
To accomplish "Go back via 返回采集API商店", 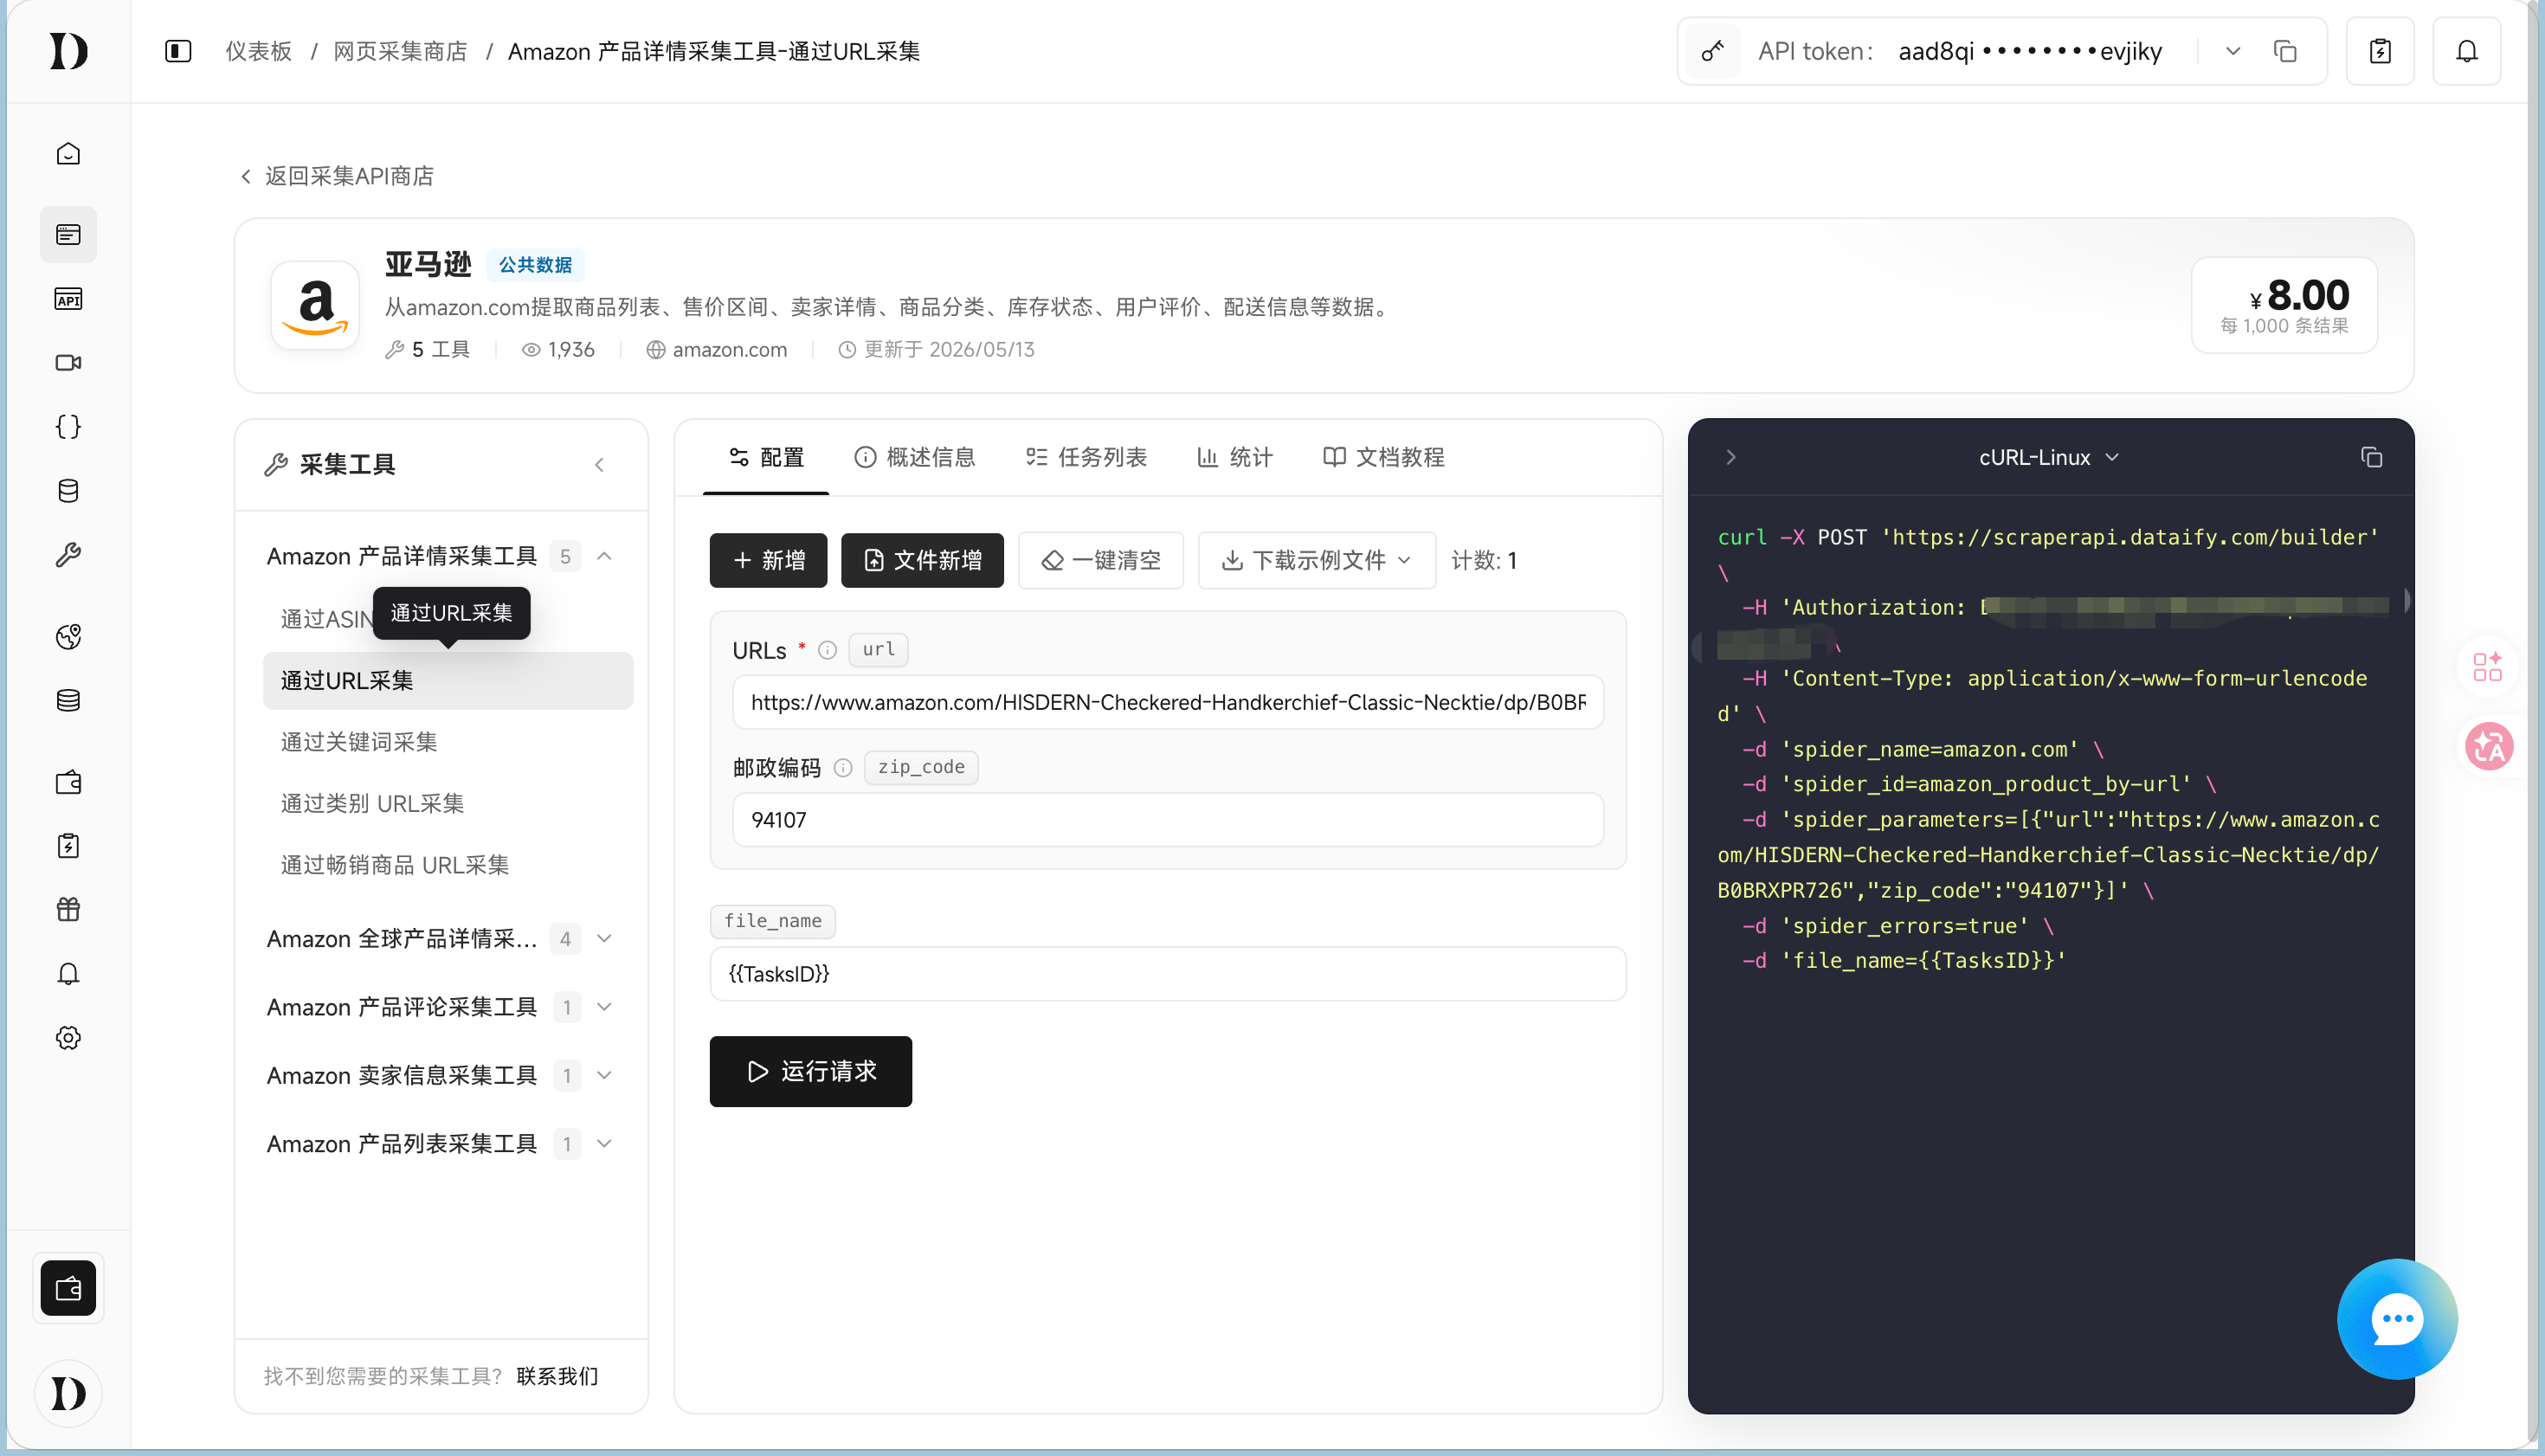I will (x=337, y=177).
